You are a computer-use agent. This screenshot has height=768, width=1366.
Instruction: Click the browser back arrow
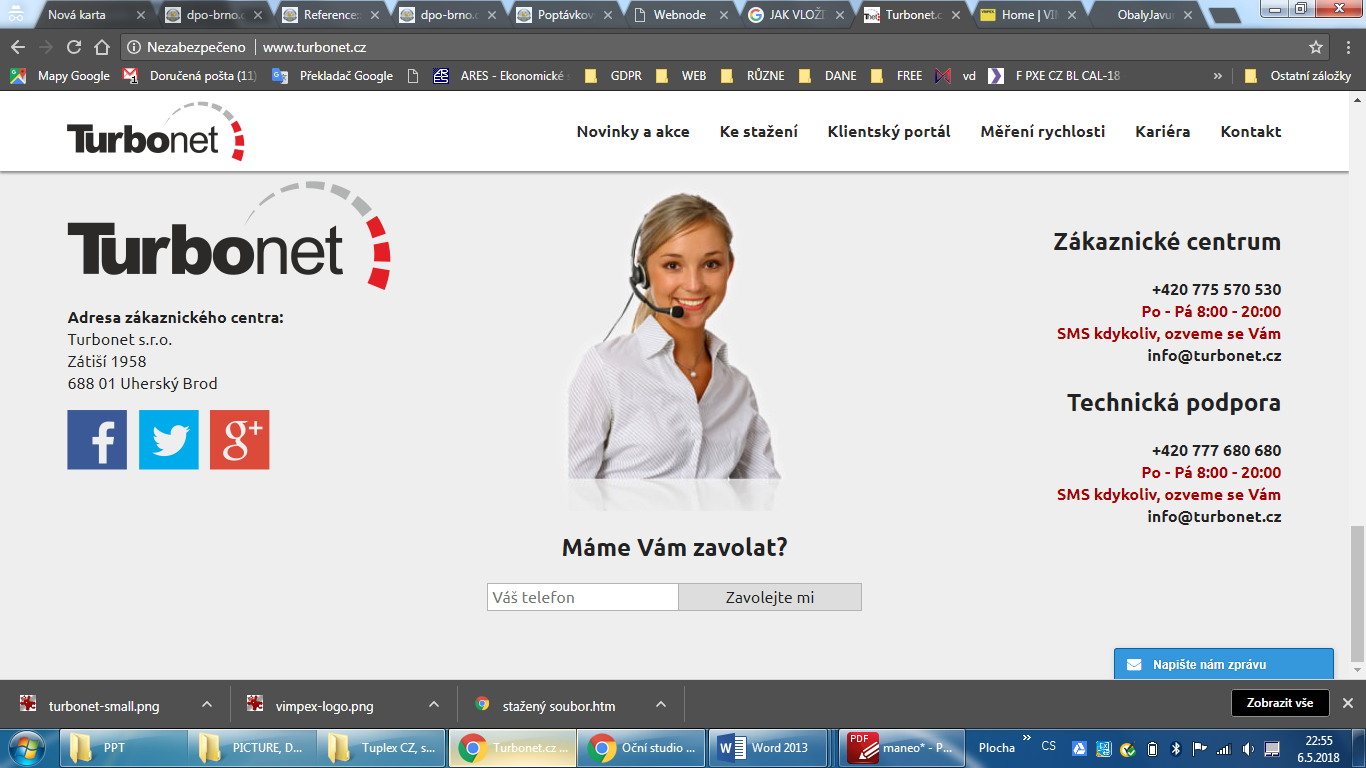18,47
